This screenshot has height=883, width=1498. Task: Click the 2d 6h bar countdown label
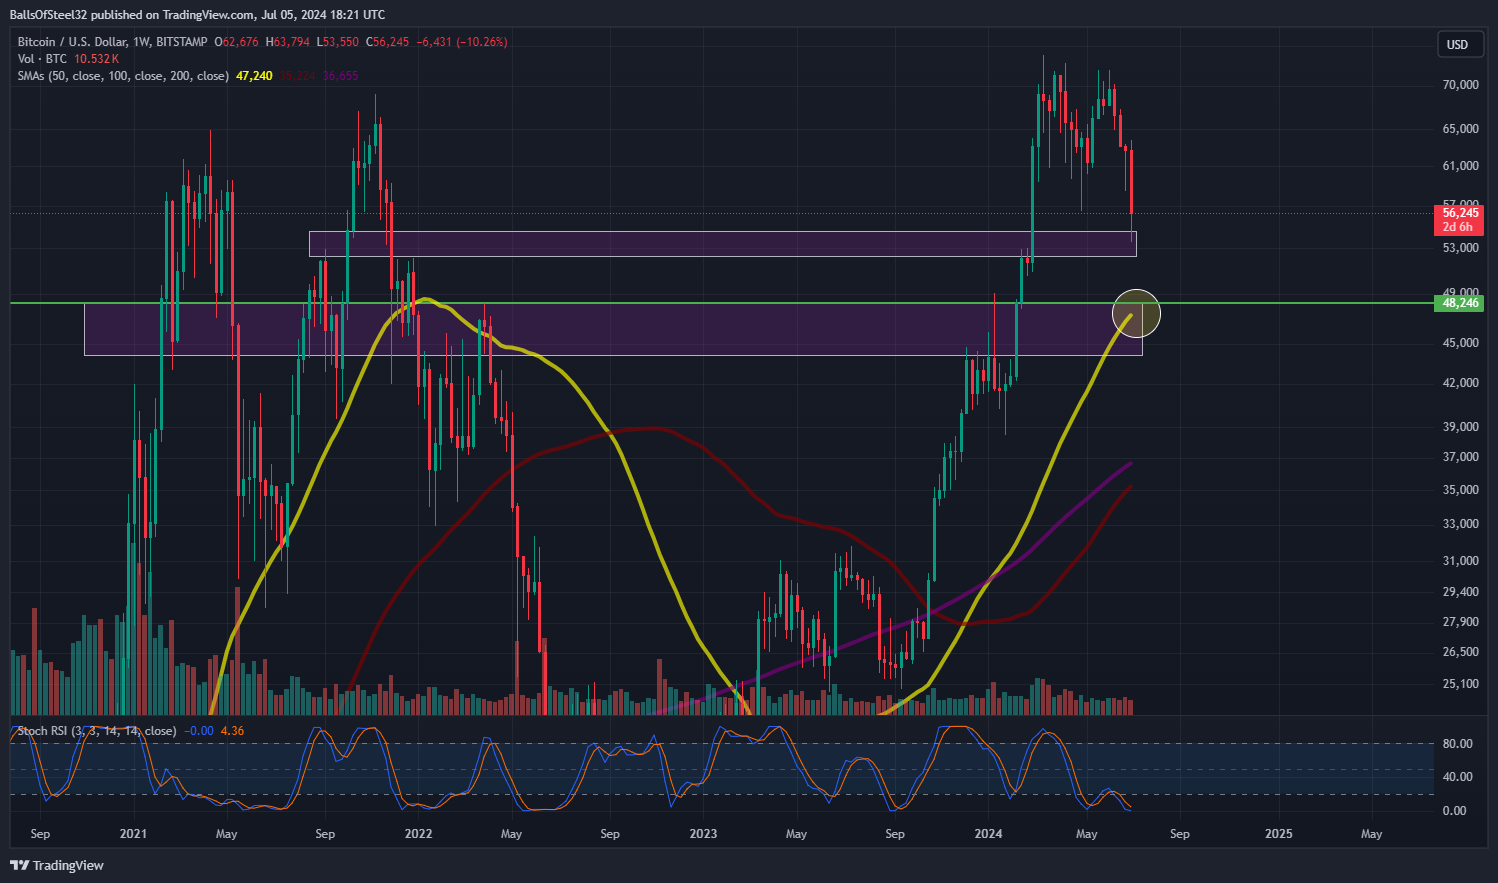1458,227
